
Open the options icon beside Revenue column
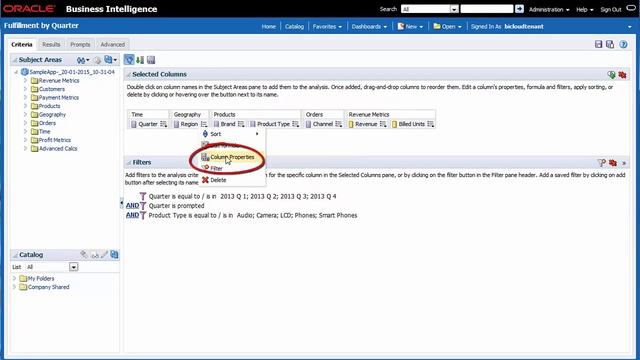click(x=382, y=124)
